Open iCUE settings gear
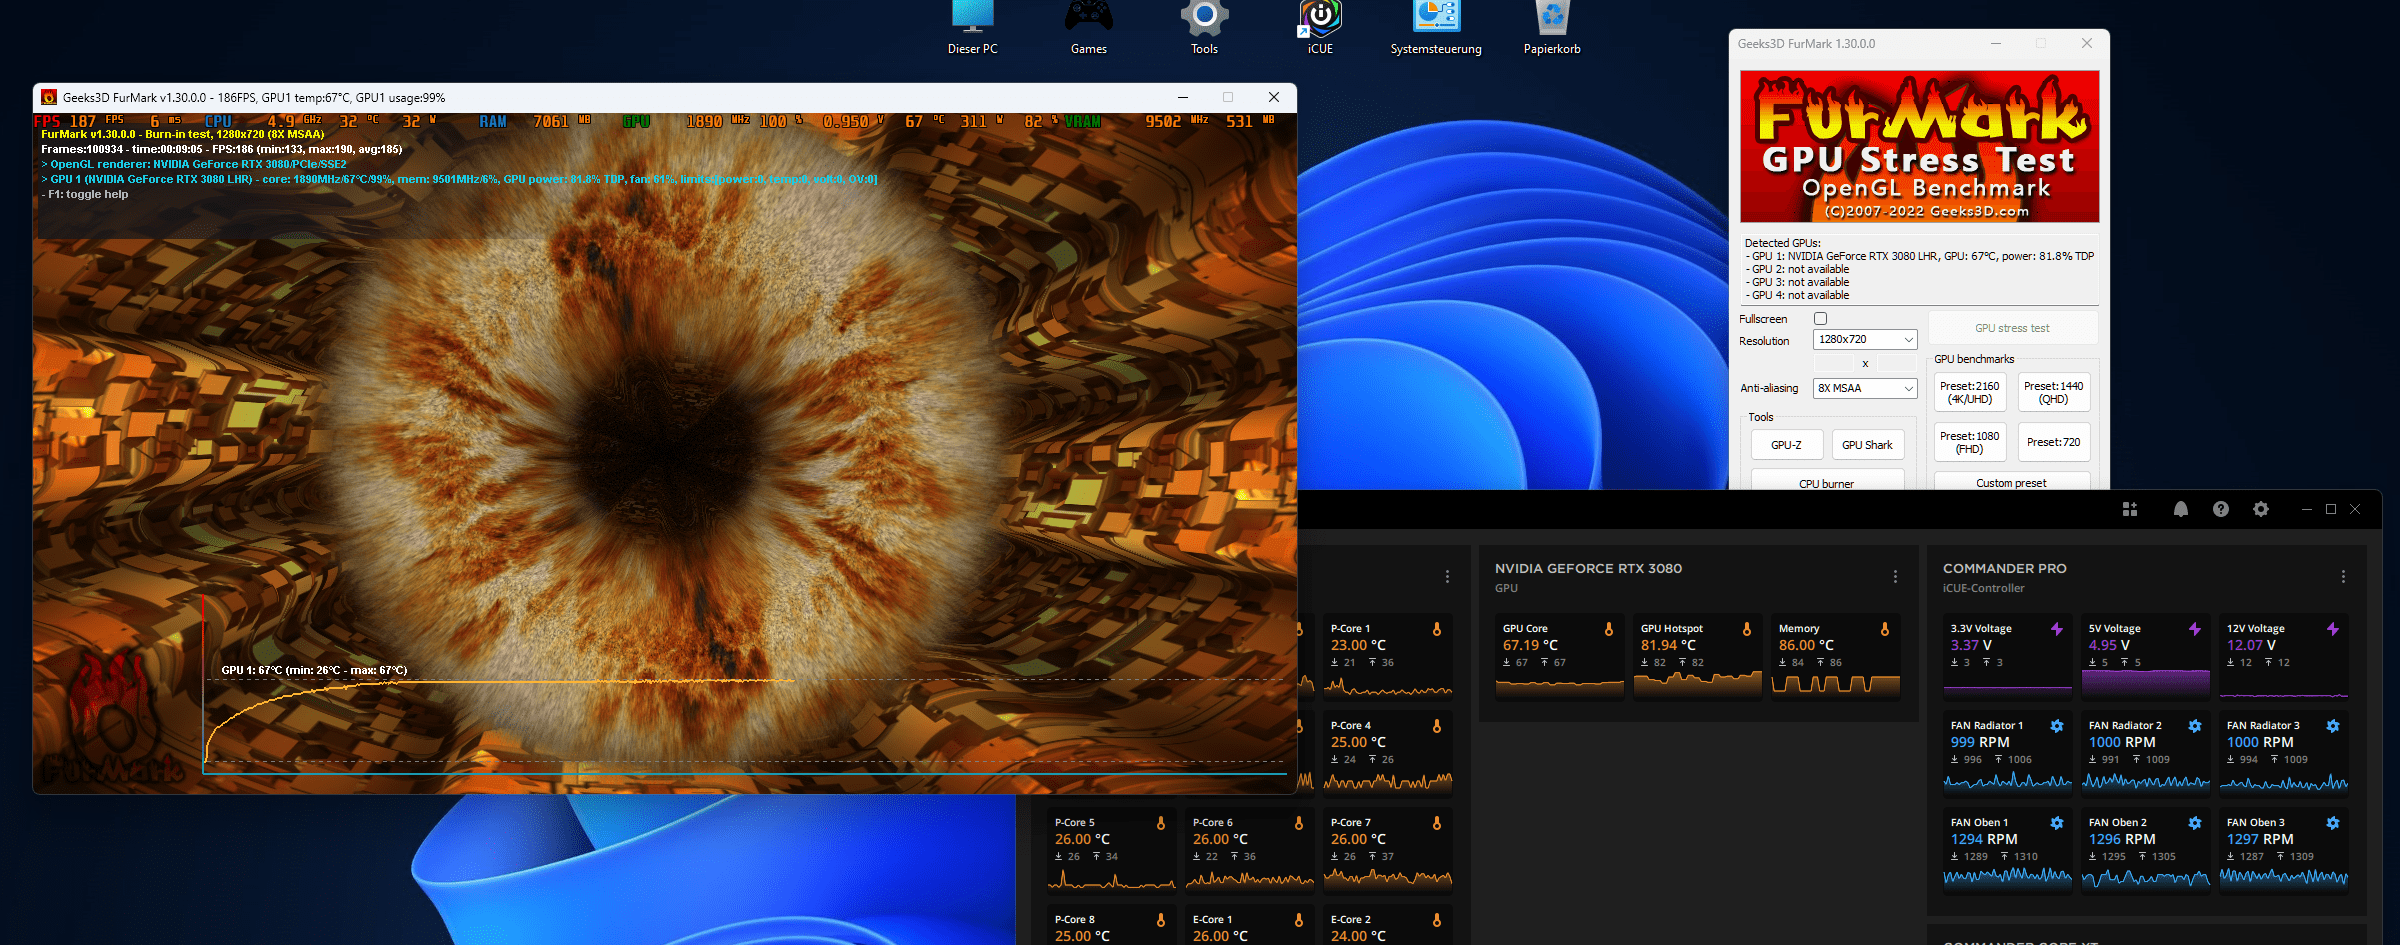The image size is (2400, 945). click(x=2261, y=509)
